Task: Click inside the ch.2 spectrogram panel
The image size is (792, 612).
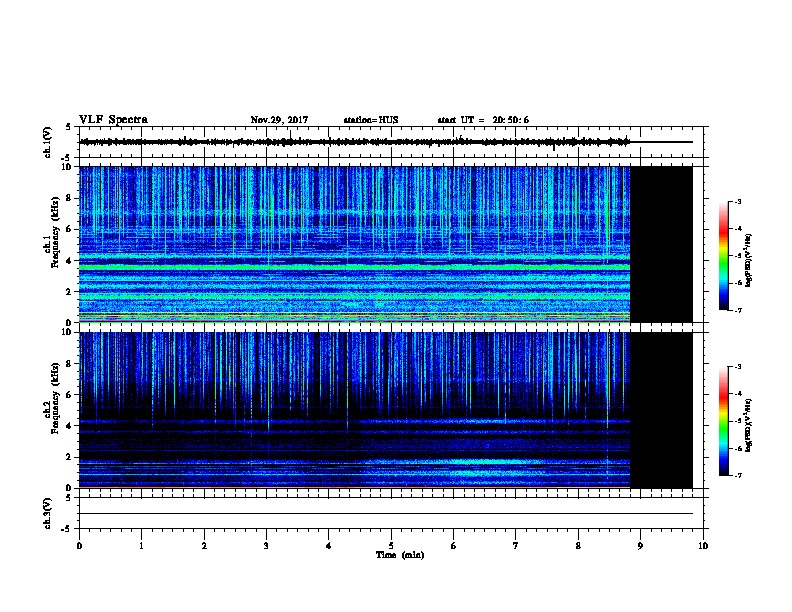Action: coord(355,410)
